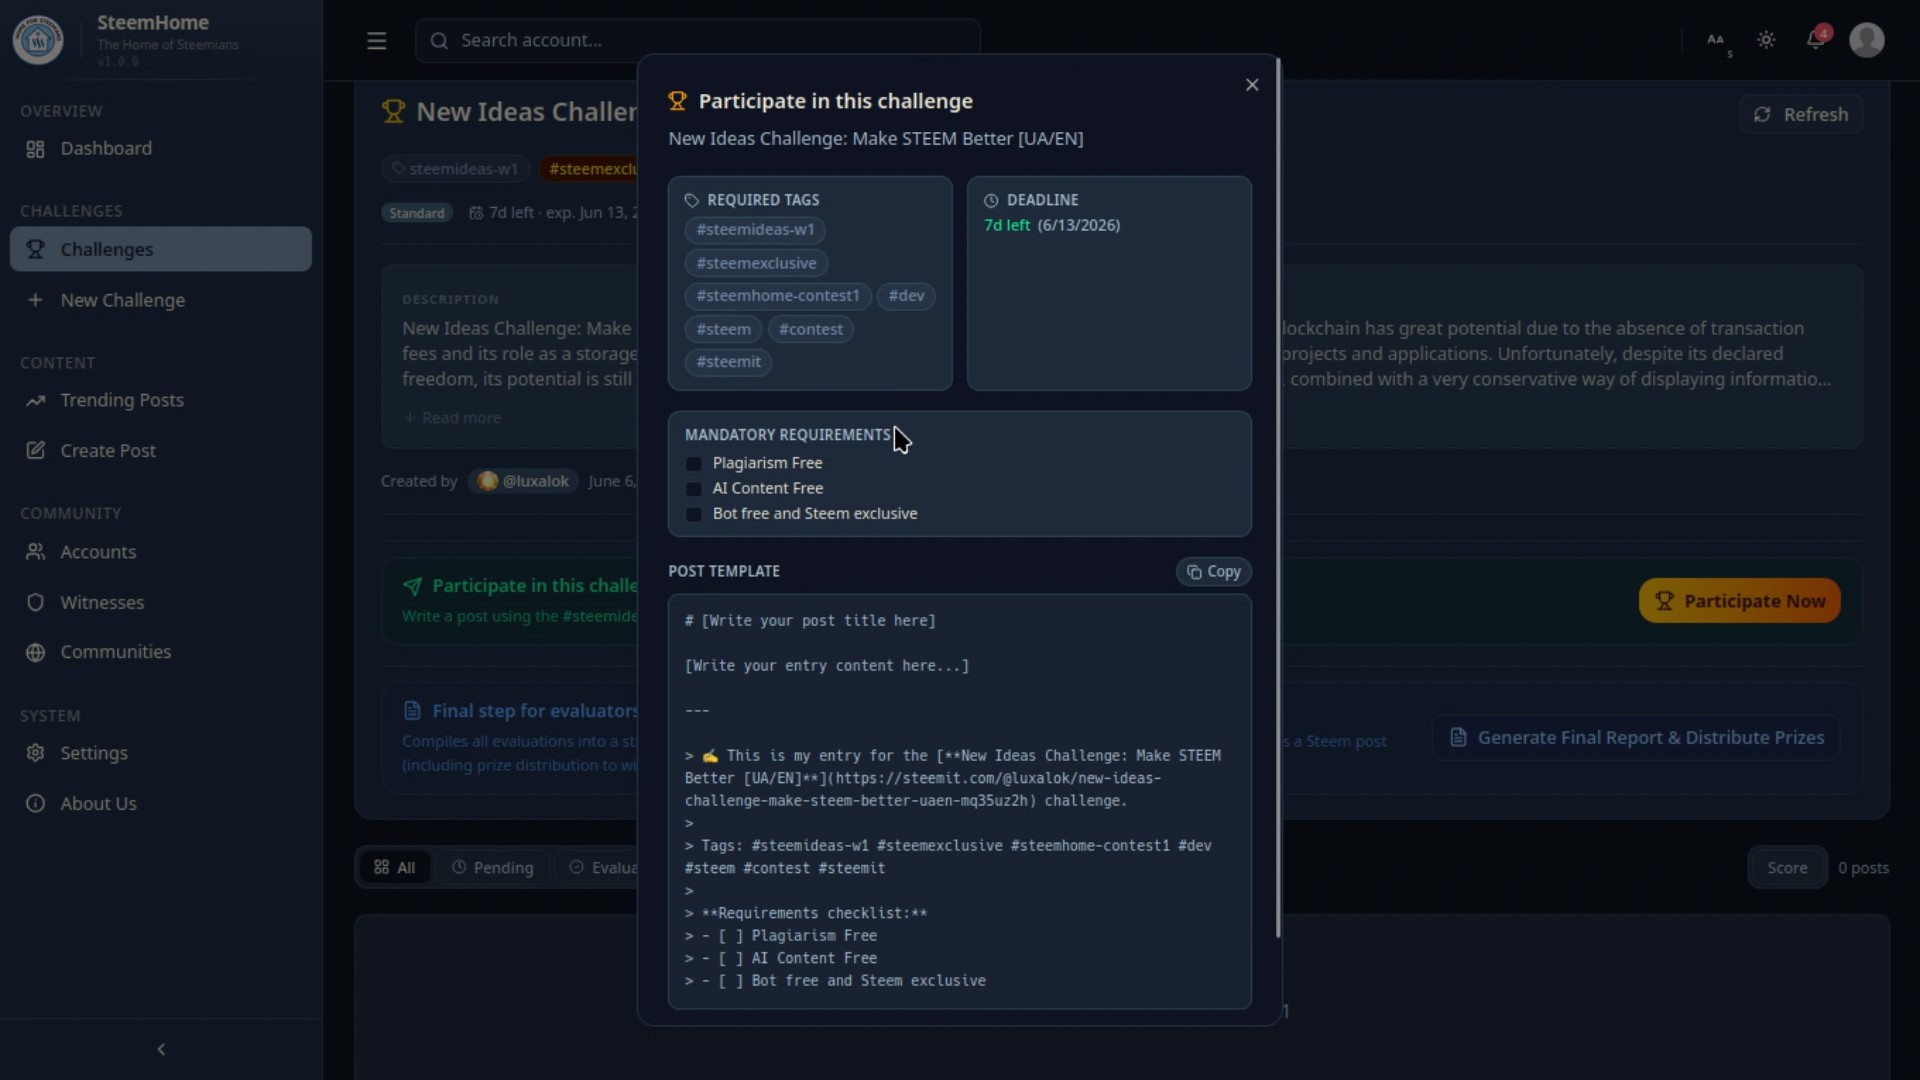This screenshot has height=1080, width=1920.
Task: Select the Pending posts tab
Action: 493,868
